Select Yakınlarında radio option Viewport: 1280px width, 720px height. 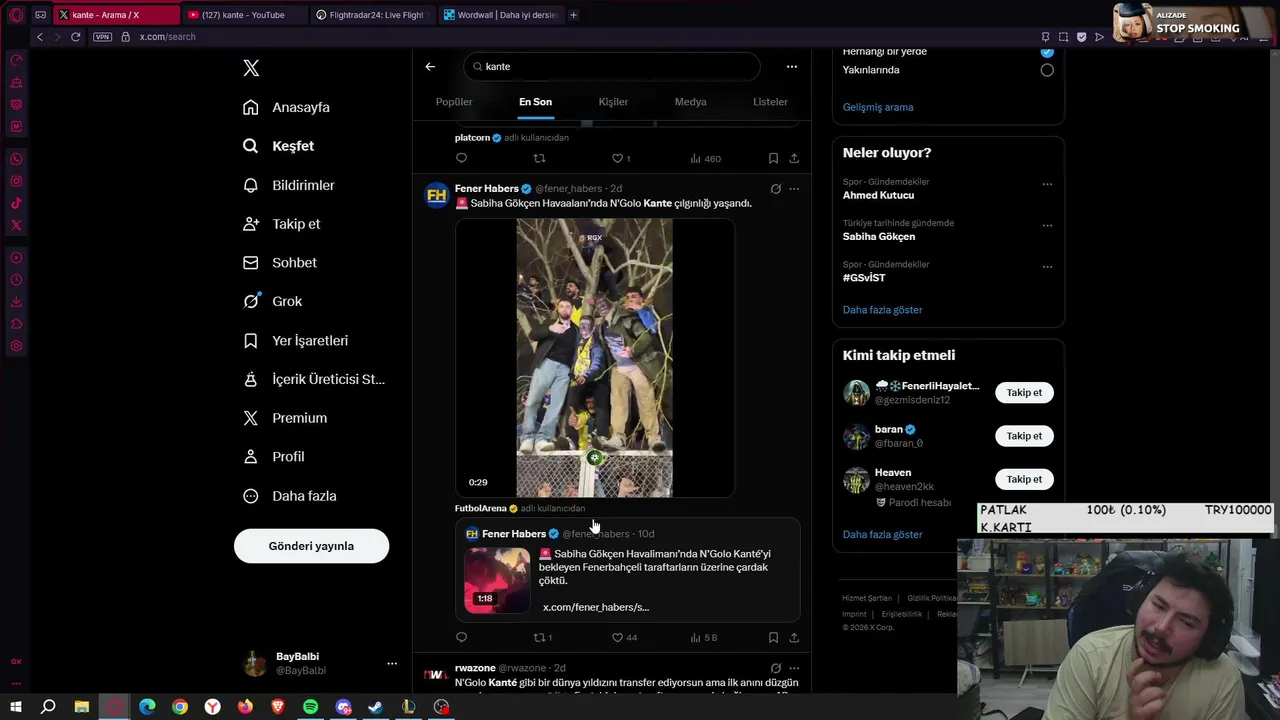click(x=1047, y=70)
